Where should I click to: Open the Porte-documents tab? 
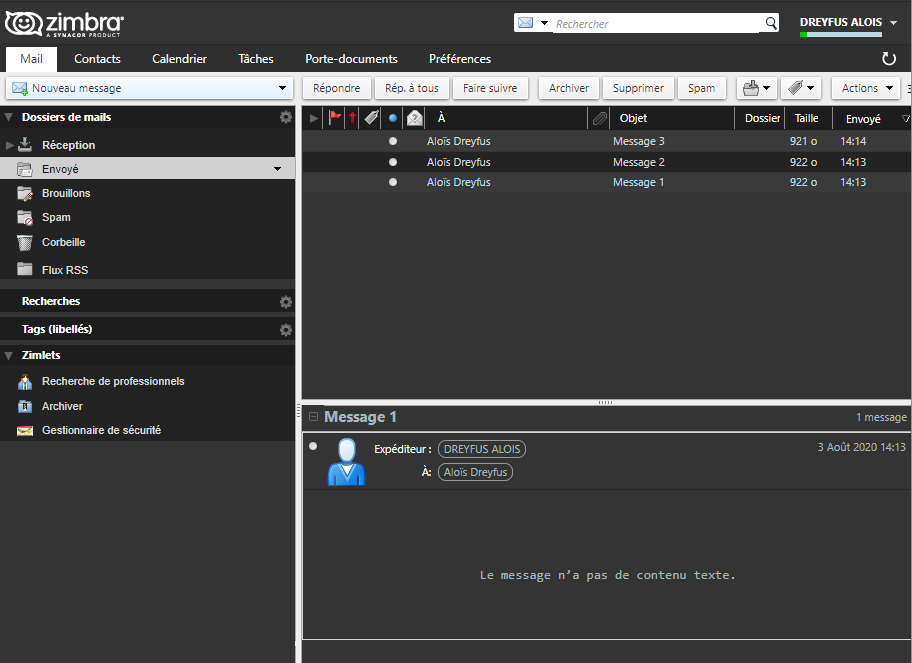351,59
